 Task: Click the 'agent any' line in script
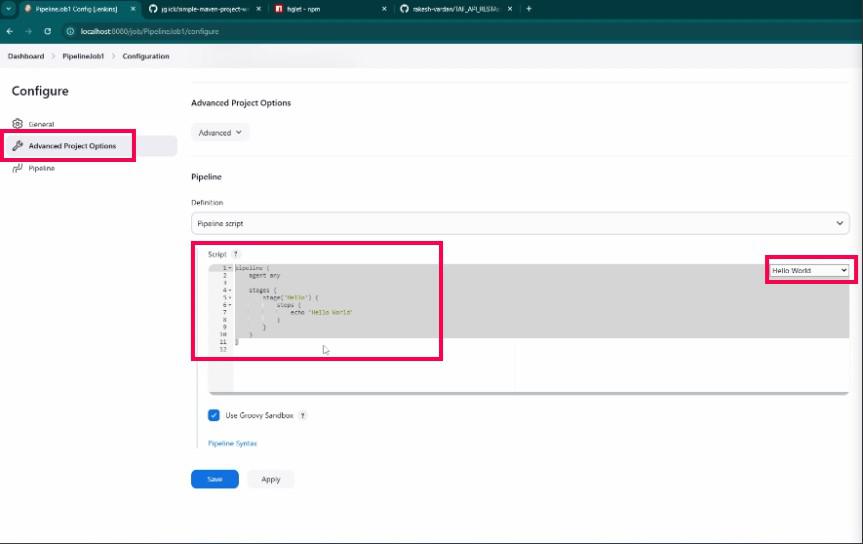click(264, 275)
